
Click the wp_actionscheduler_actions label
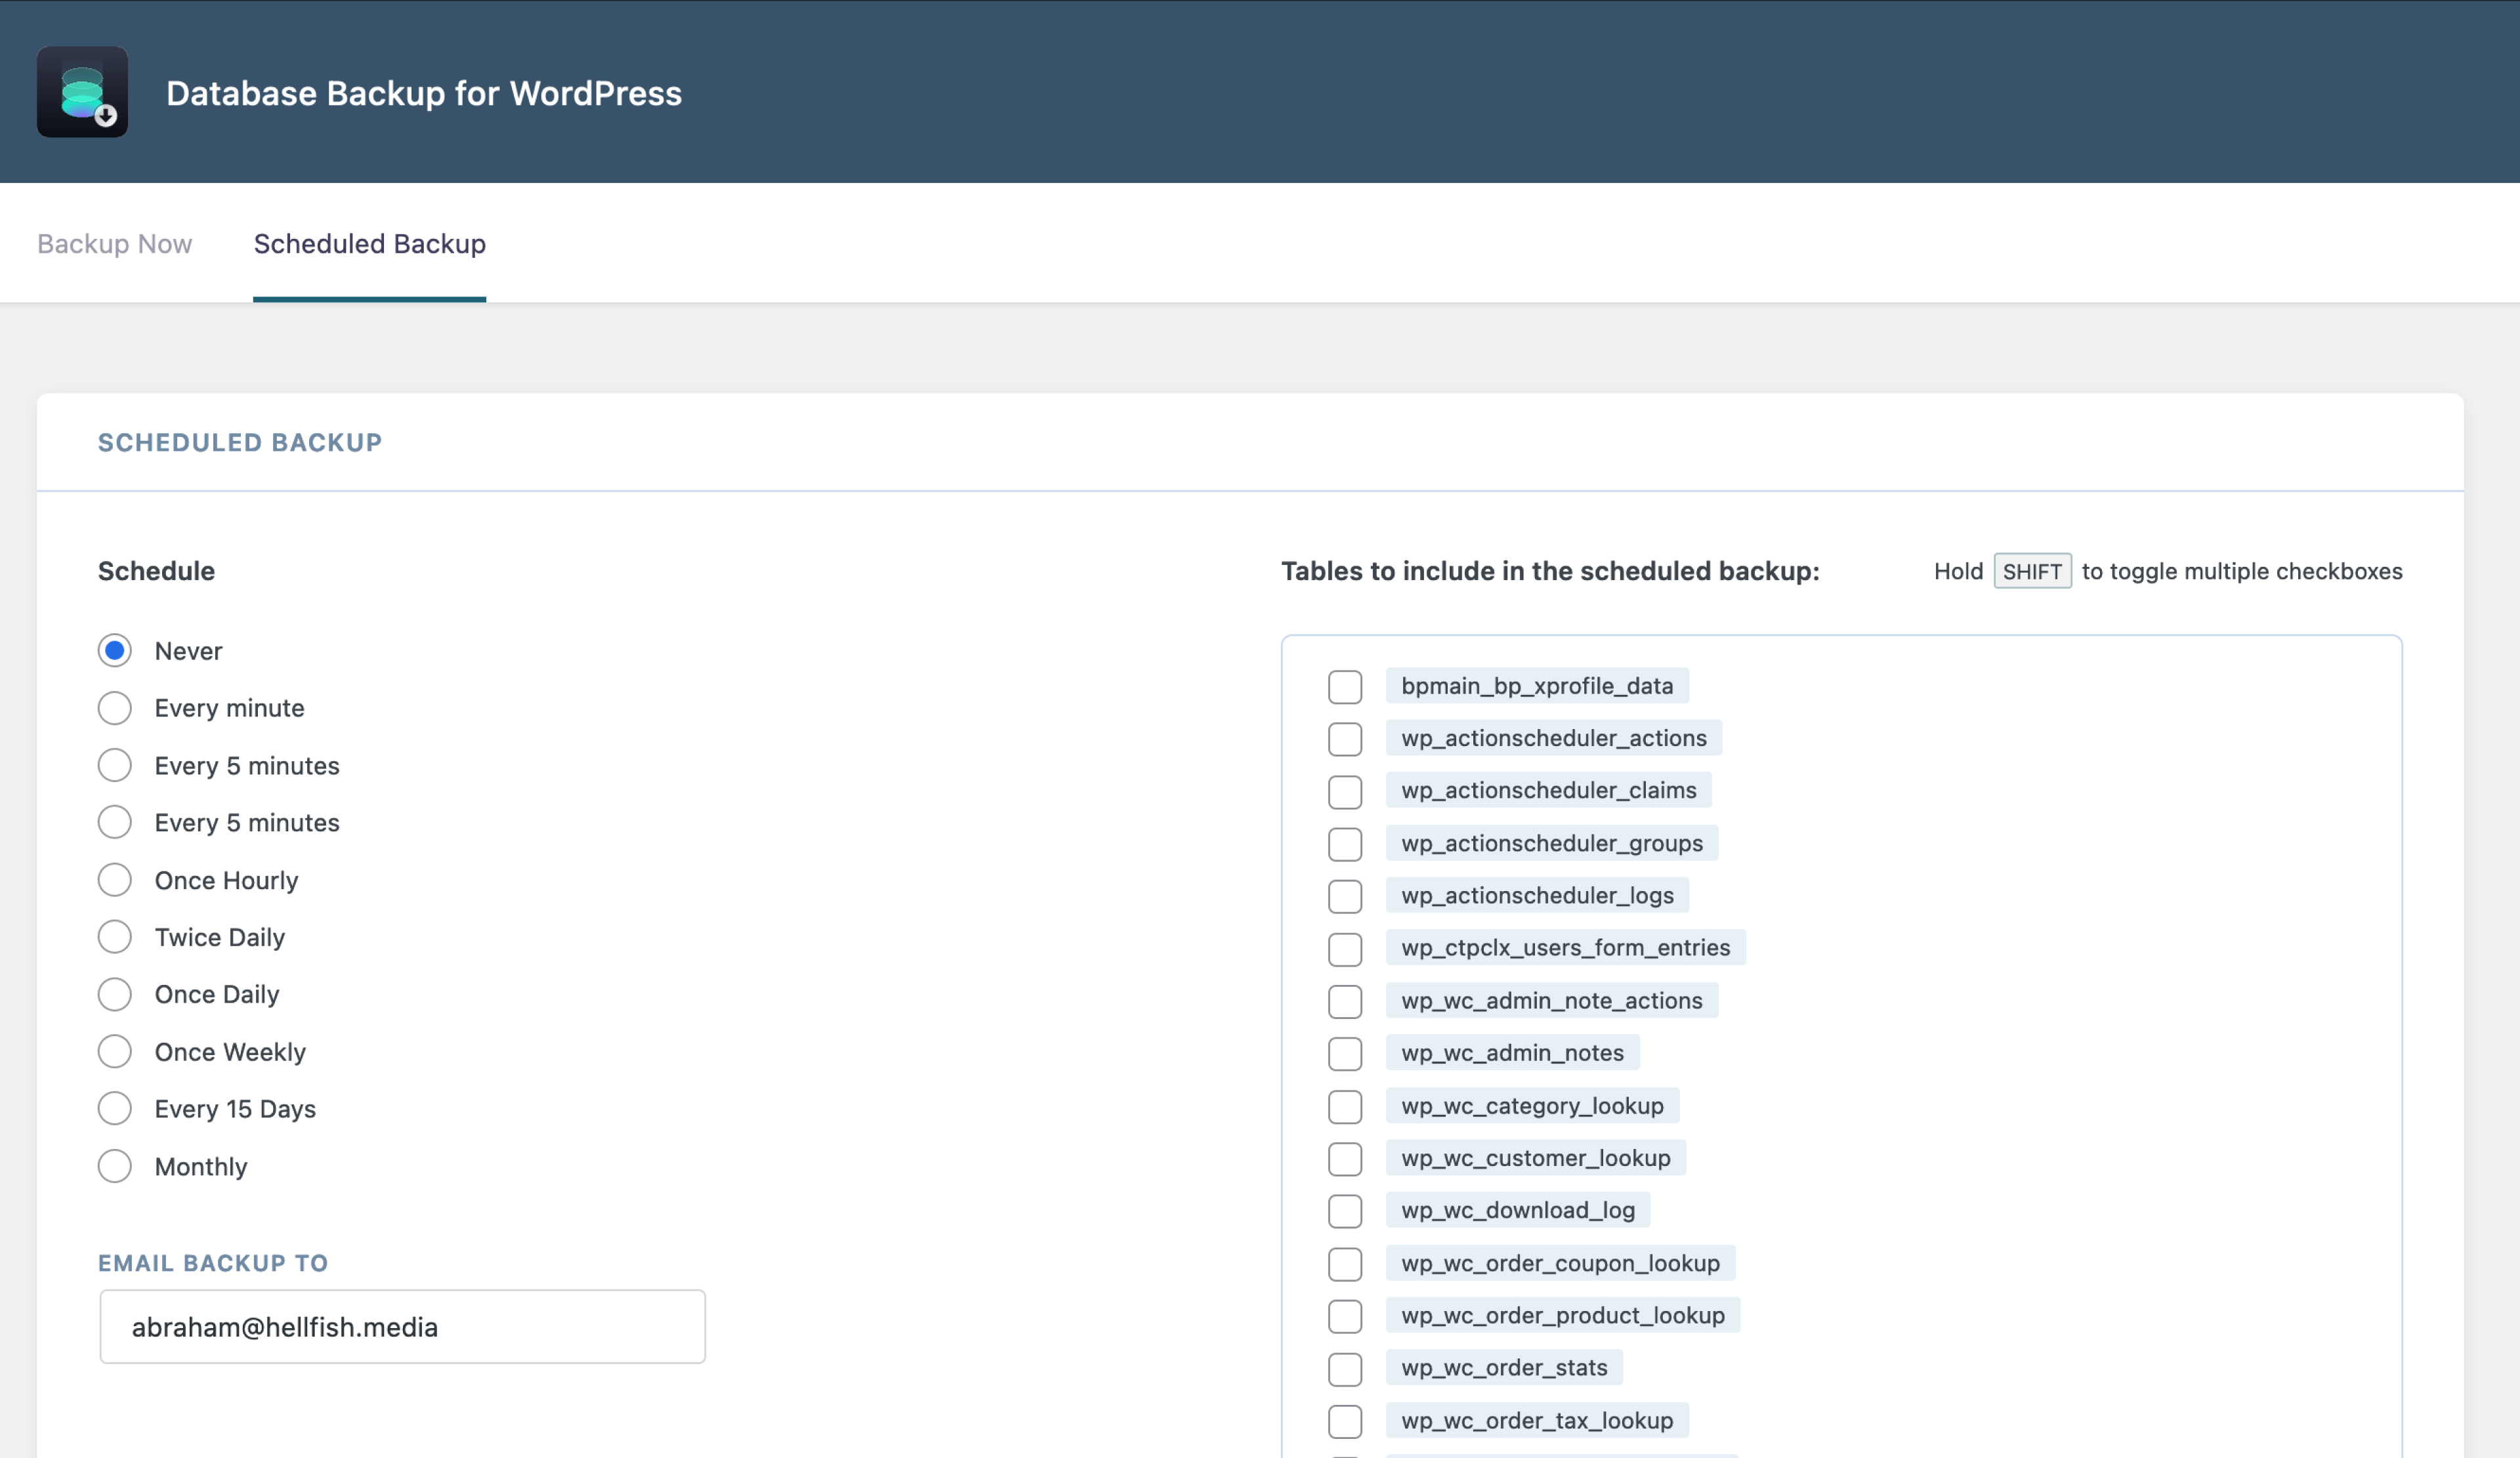coord(1554,738)
